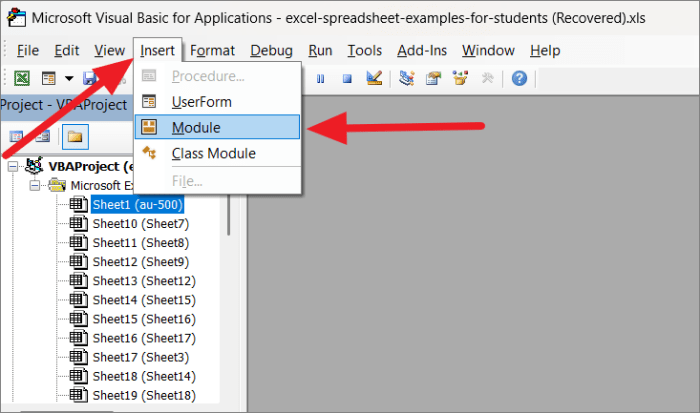Choose Module from Insert menu
Screen dimensions: 700x413
[x=217, y=127]
